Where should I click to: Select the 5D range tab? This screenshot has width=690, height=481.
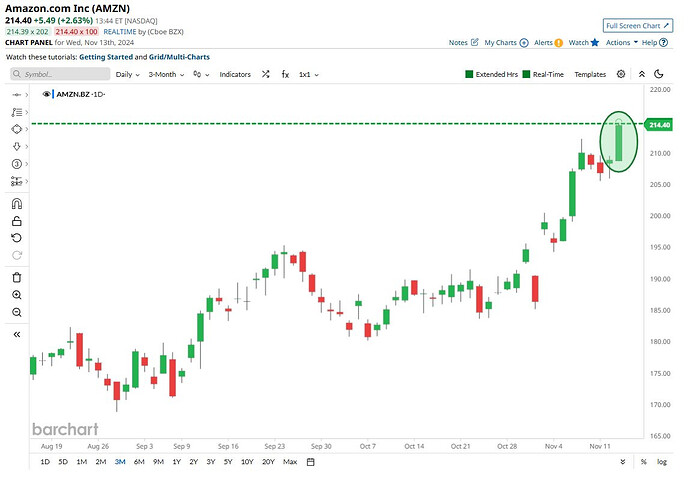[63, 462]
